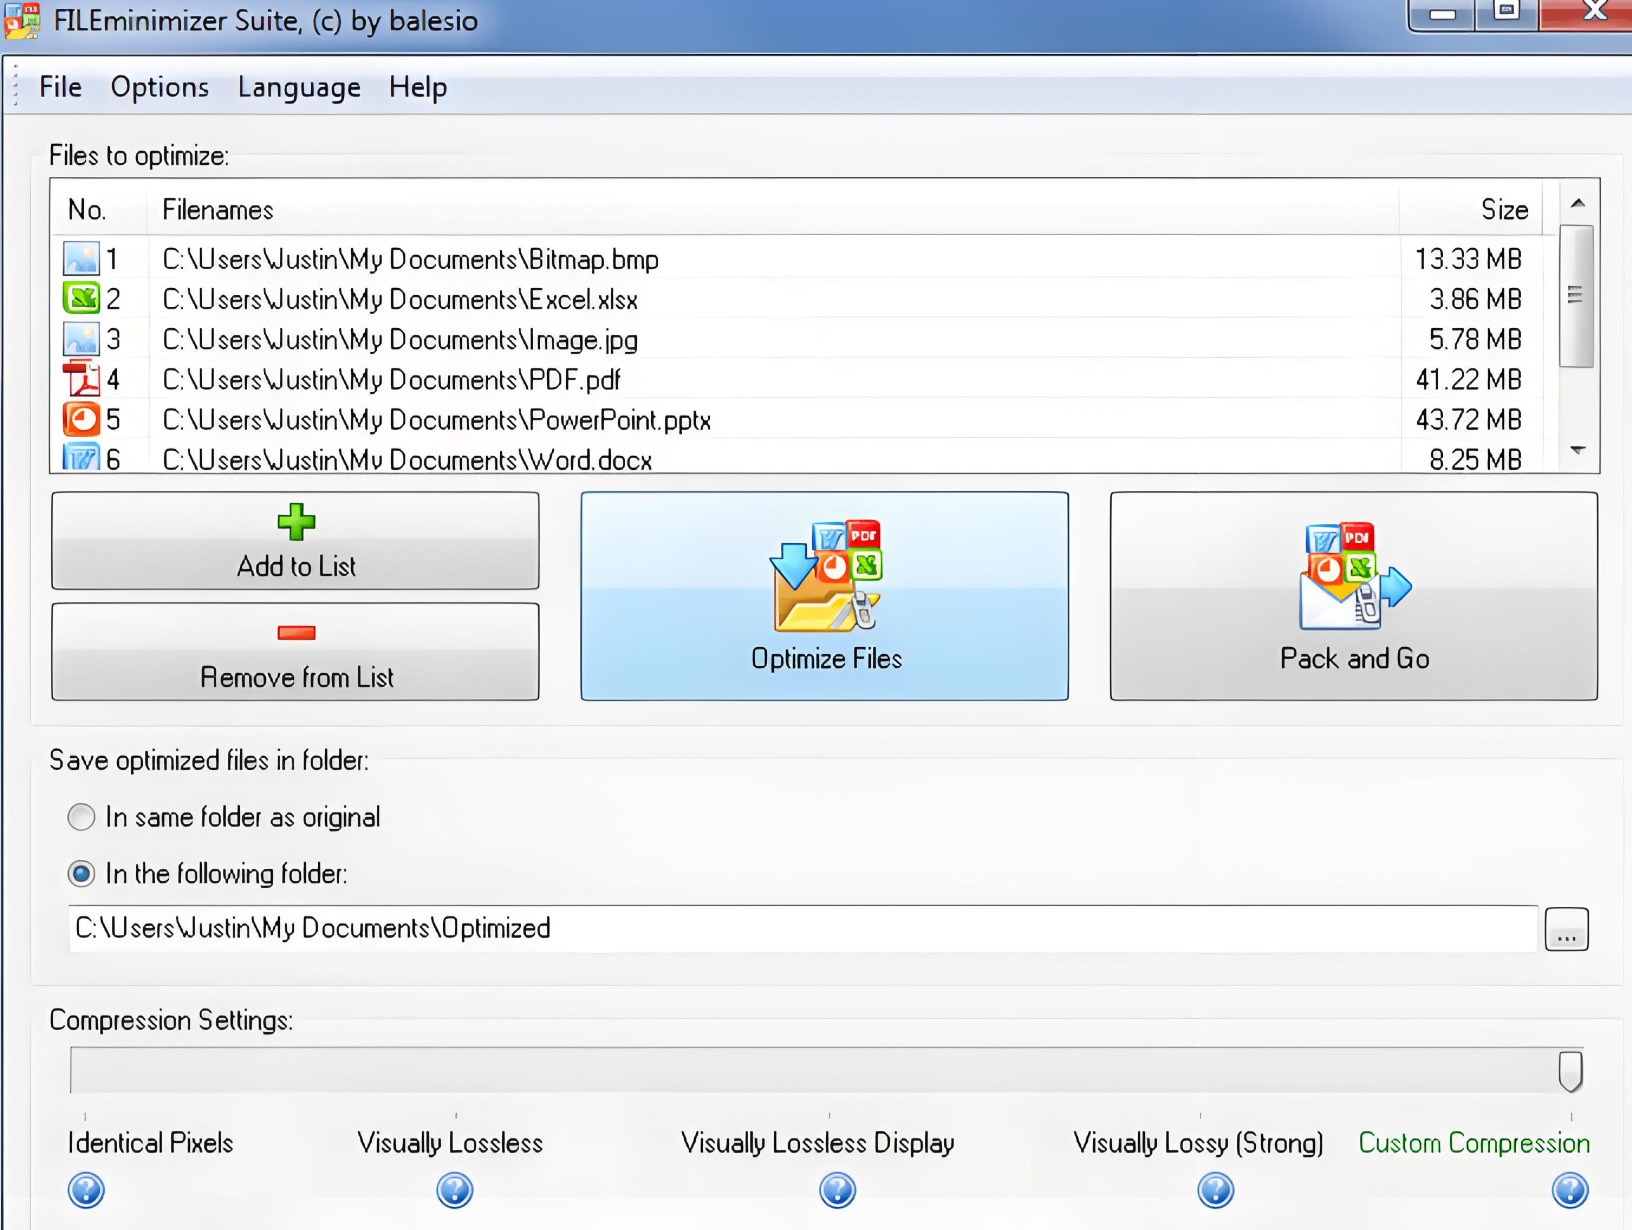Click the JPG image icon in row 3
The image size is (1632, 1230).
click(x=81, y=339)
